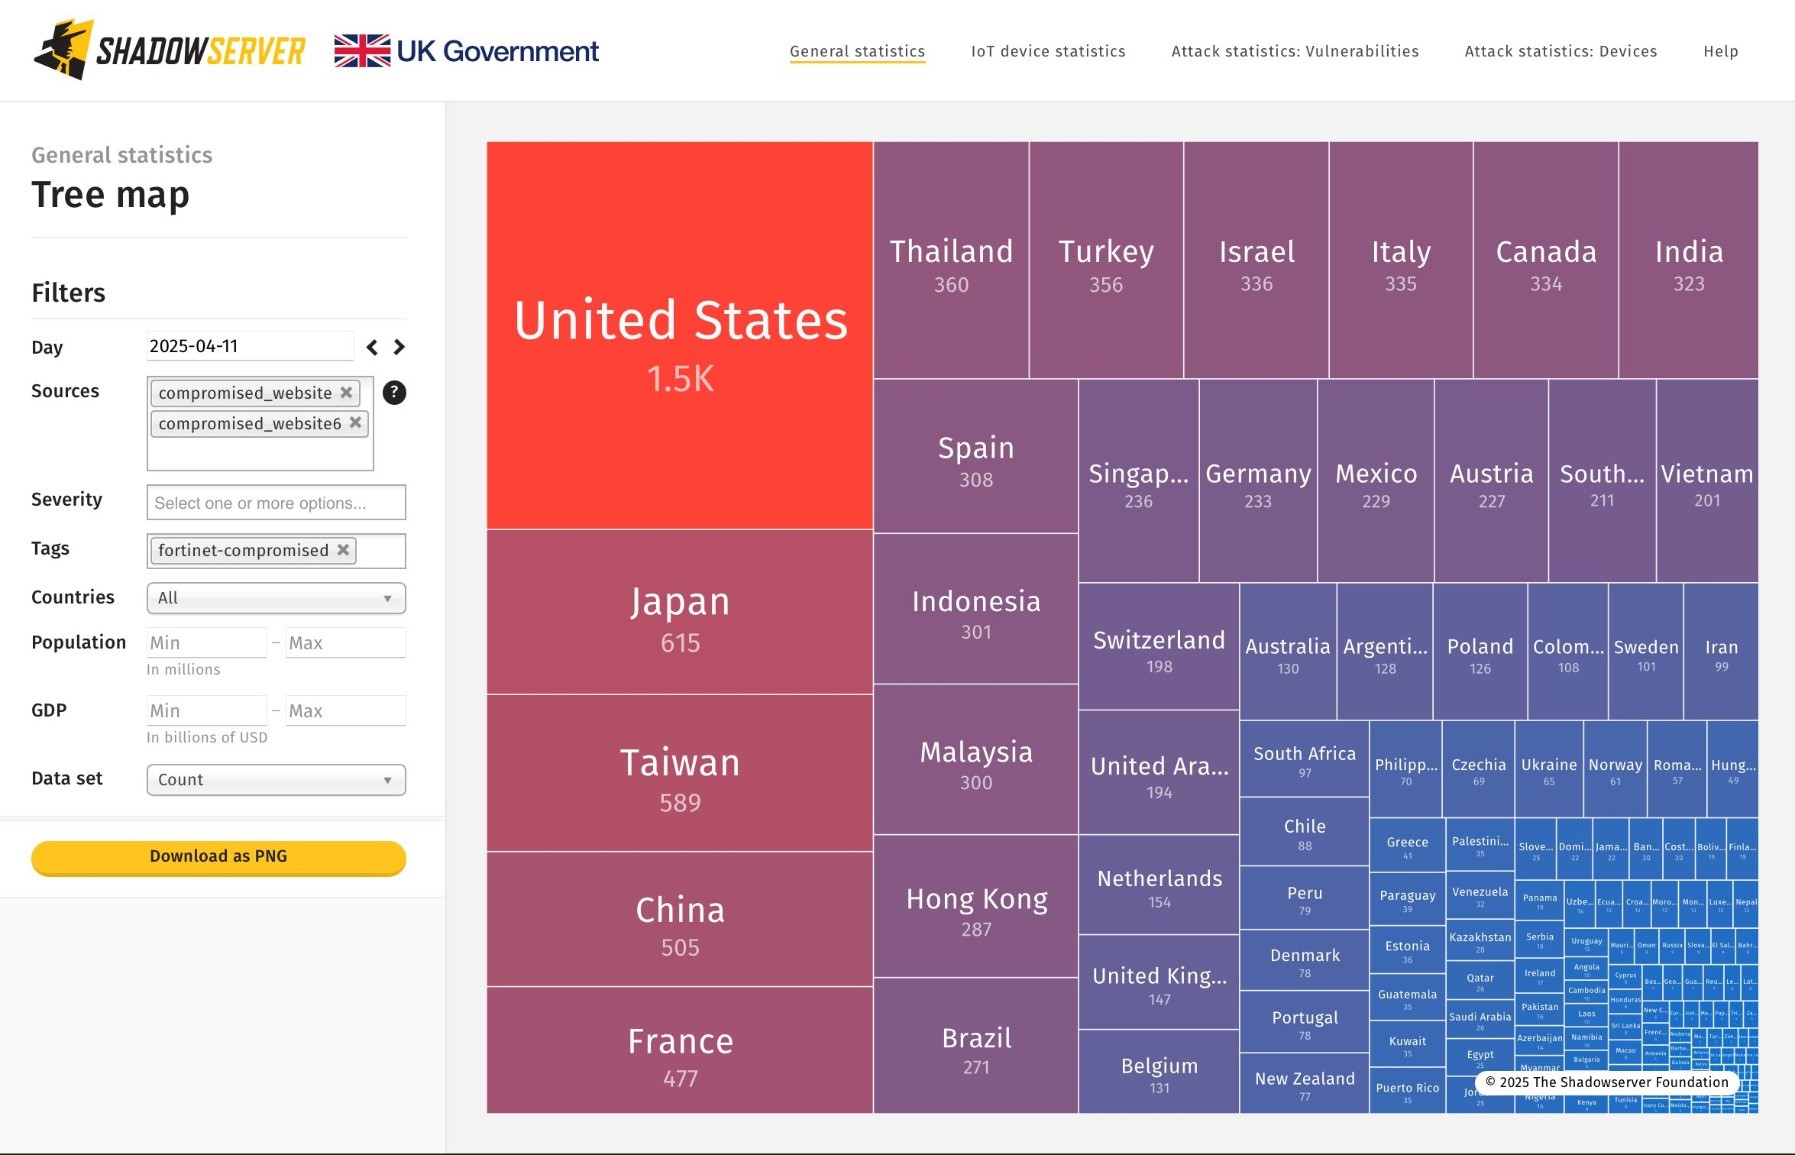Select the Canada treemap tile

point(1546,260)
